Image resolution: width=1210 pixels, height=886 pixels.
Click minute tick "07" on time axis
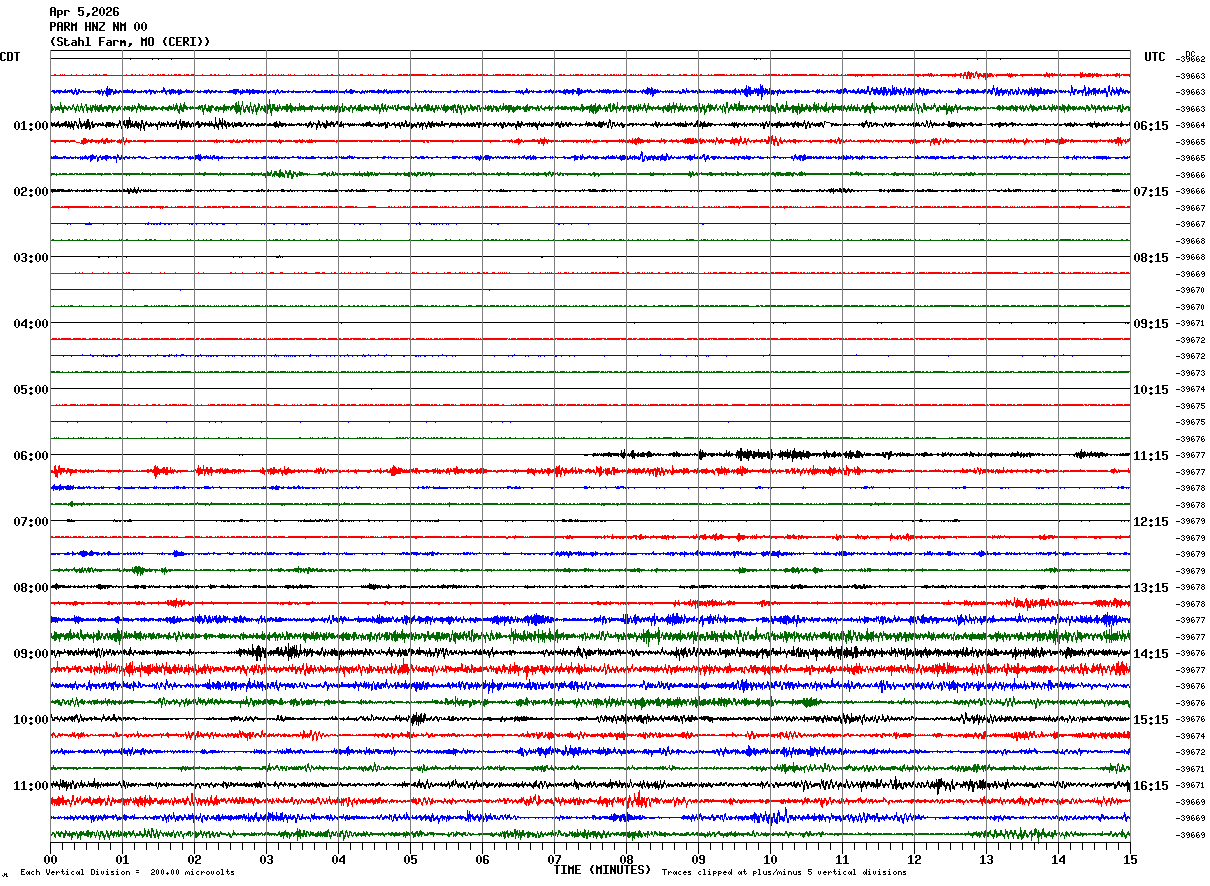coord(554,859)
